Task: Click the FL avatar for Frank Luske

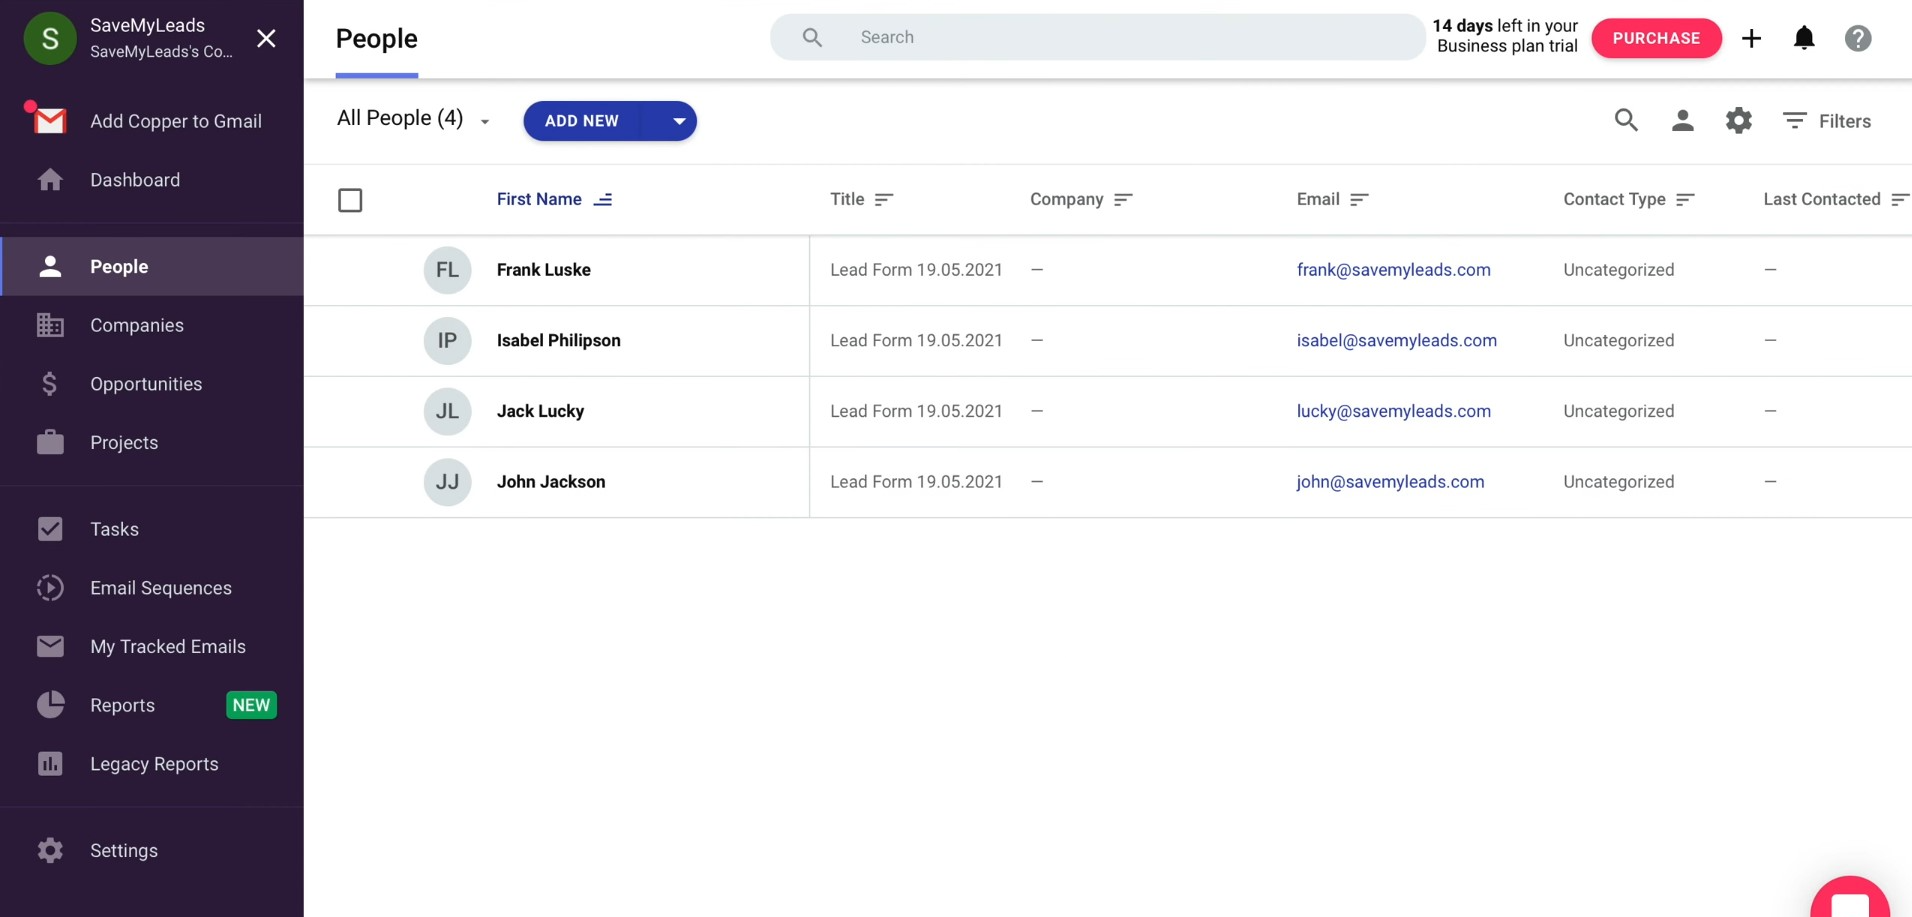Action: (x=447, y=270)
